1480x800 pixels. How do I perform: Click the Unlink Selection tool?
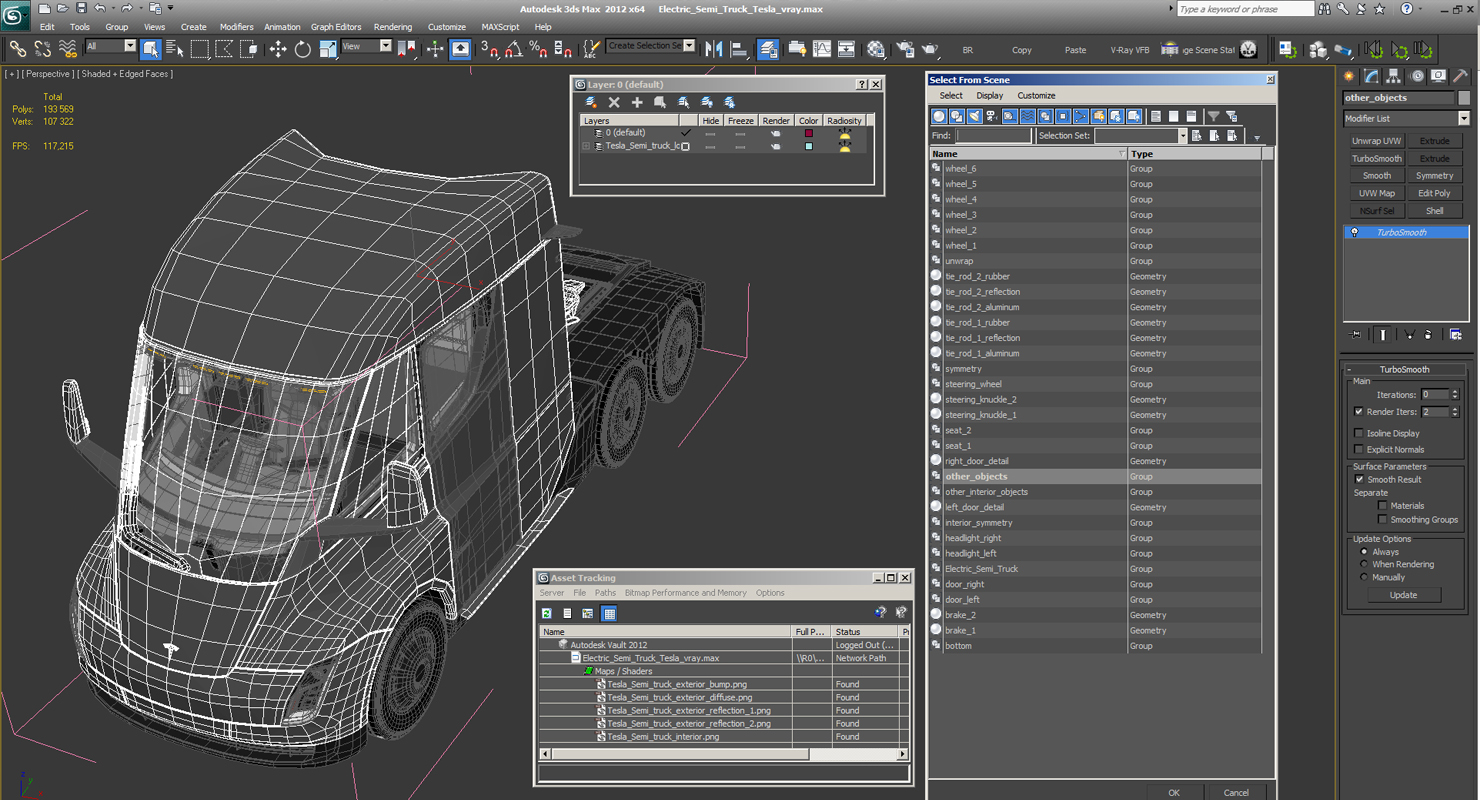tap(42, 49)
